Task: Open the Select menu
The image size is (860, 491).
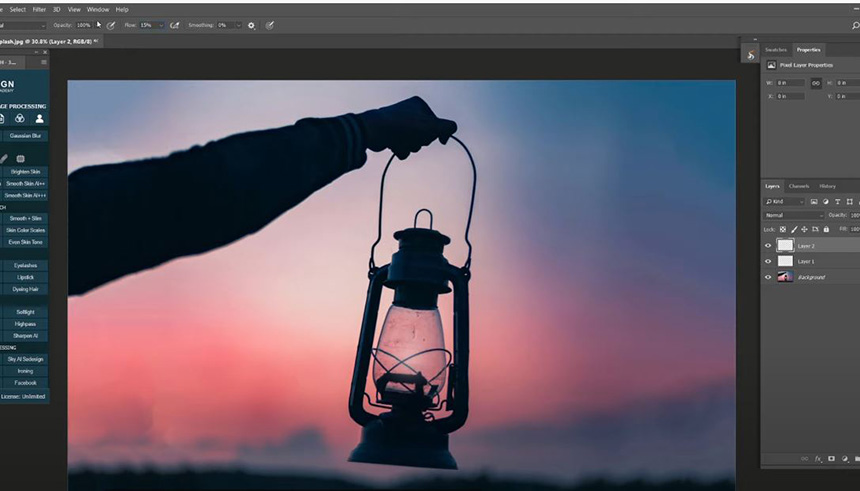Action: click(x=18, y=9)
